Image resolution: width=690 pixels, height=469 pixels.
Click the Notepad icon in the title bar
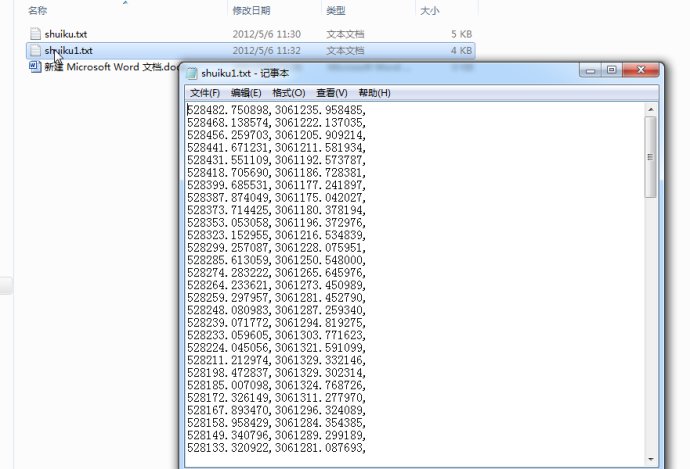coord(192,73)
